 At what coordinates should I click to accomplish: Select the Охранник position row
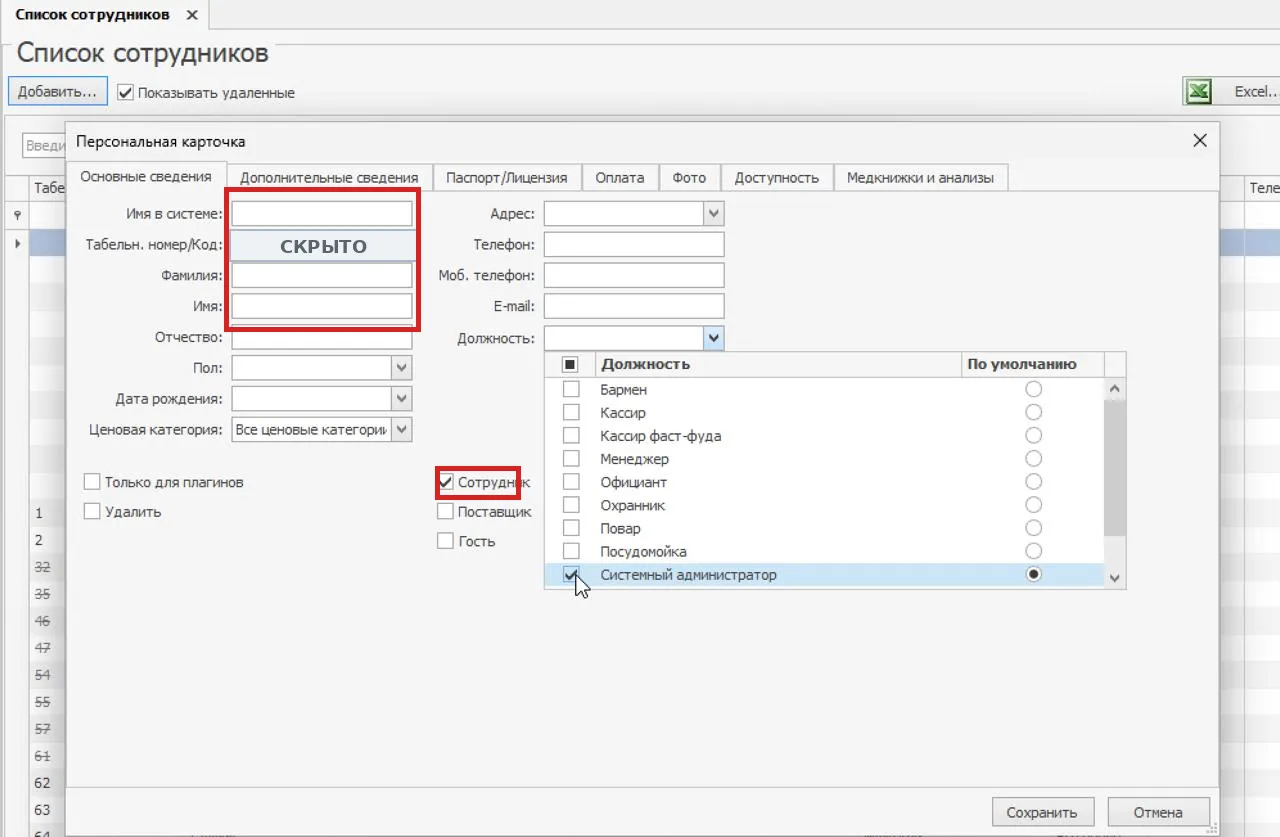point(825,505)
